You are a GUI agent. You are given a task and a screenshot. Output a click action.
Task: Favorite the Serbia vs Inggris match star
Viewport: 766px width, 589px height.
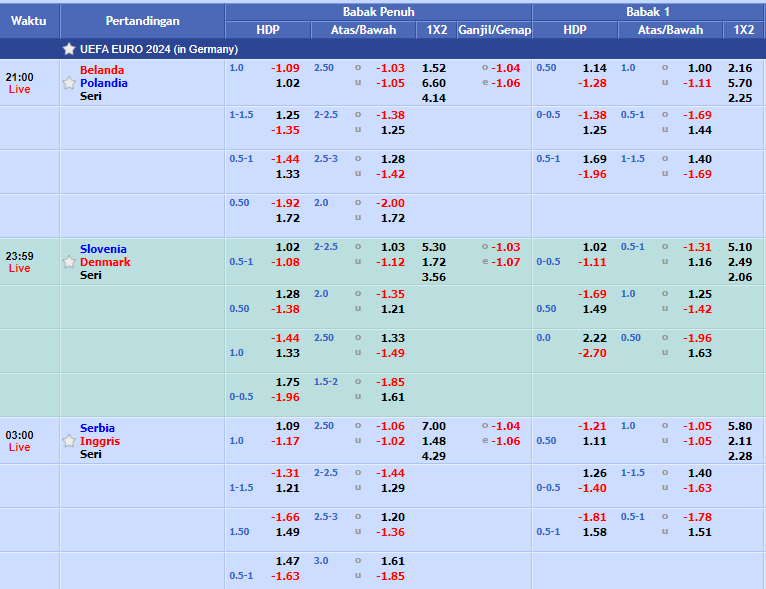69,441
